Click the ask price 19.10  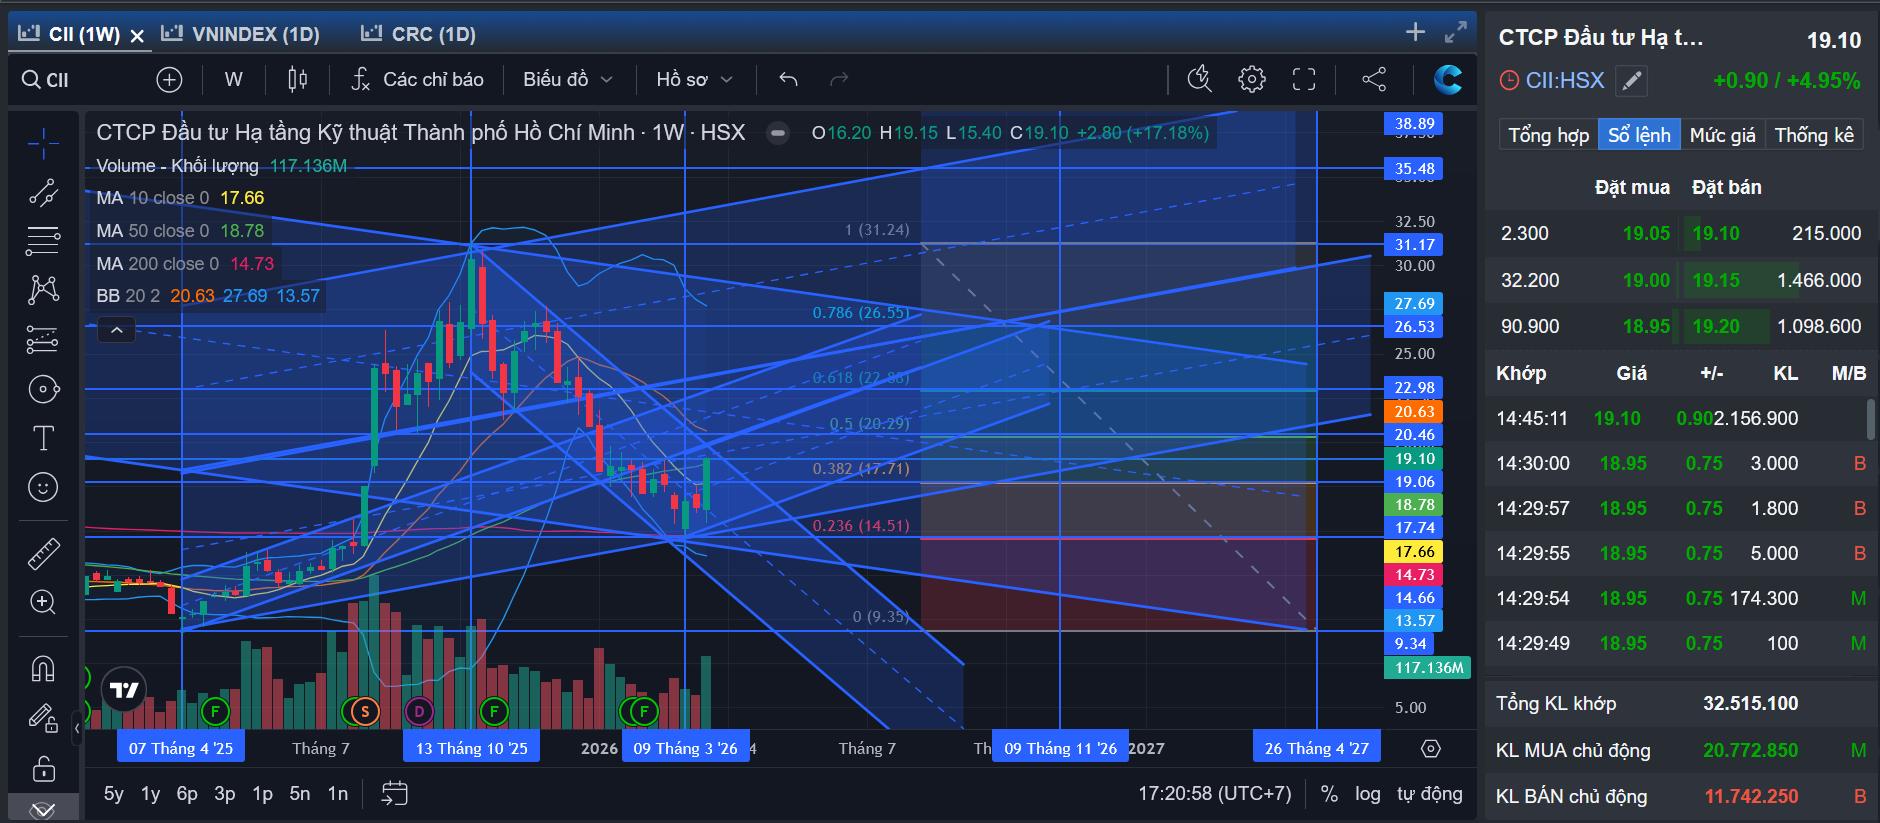(x=1716, y=233)
